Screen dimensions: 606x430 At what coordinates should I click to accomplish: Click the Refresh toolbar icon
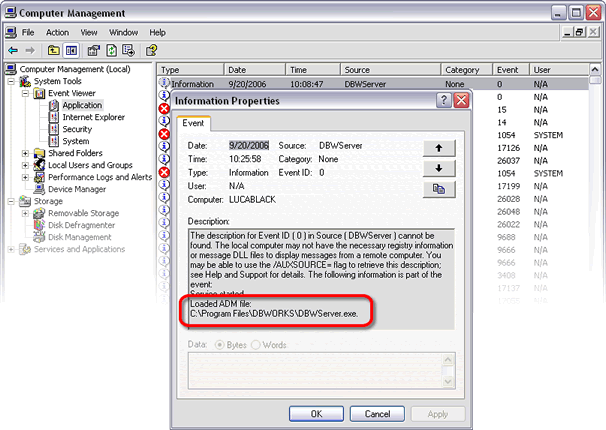(111, 50)
